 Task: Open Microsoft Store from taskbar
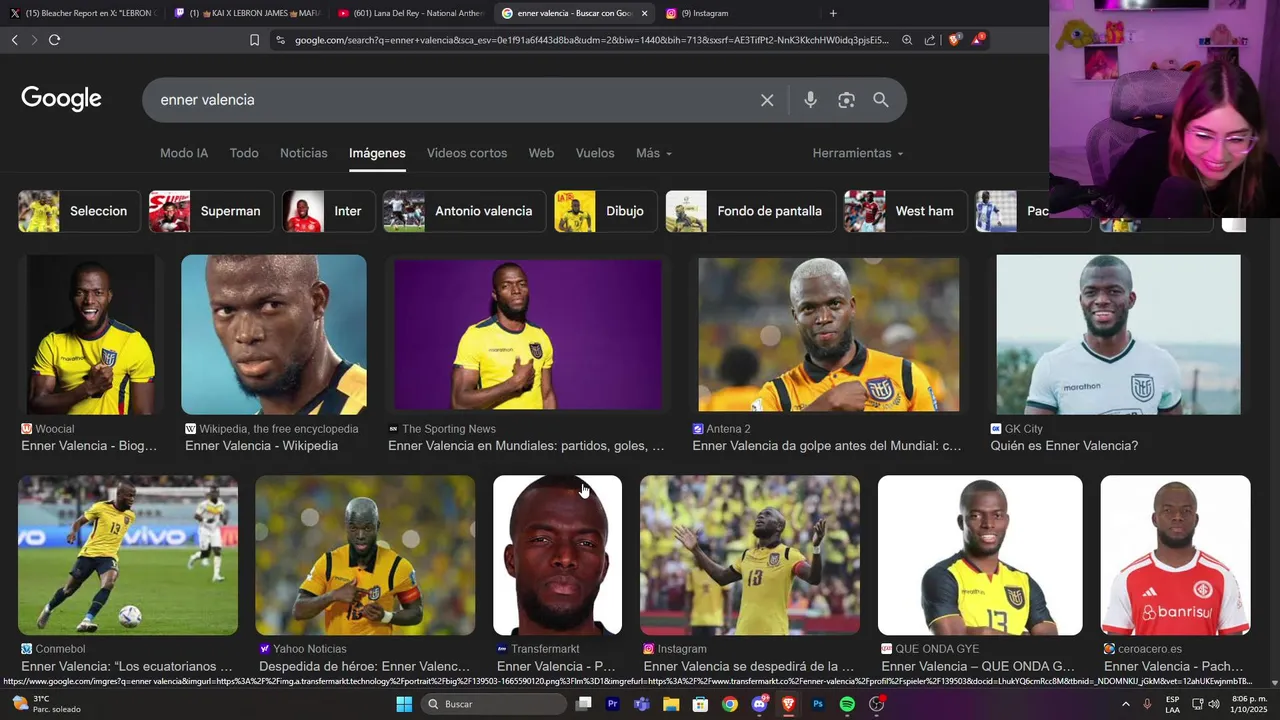tap(701, 704)
